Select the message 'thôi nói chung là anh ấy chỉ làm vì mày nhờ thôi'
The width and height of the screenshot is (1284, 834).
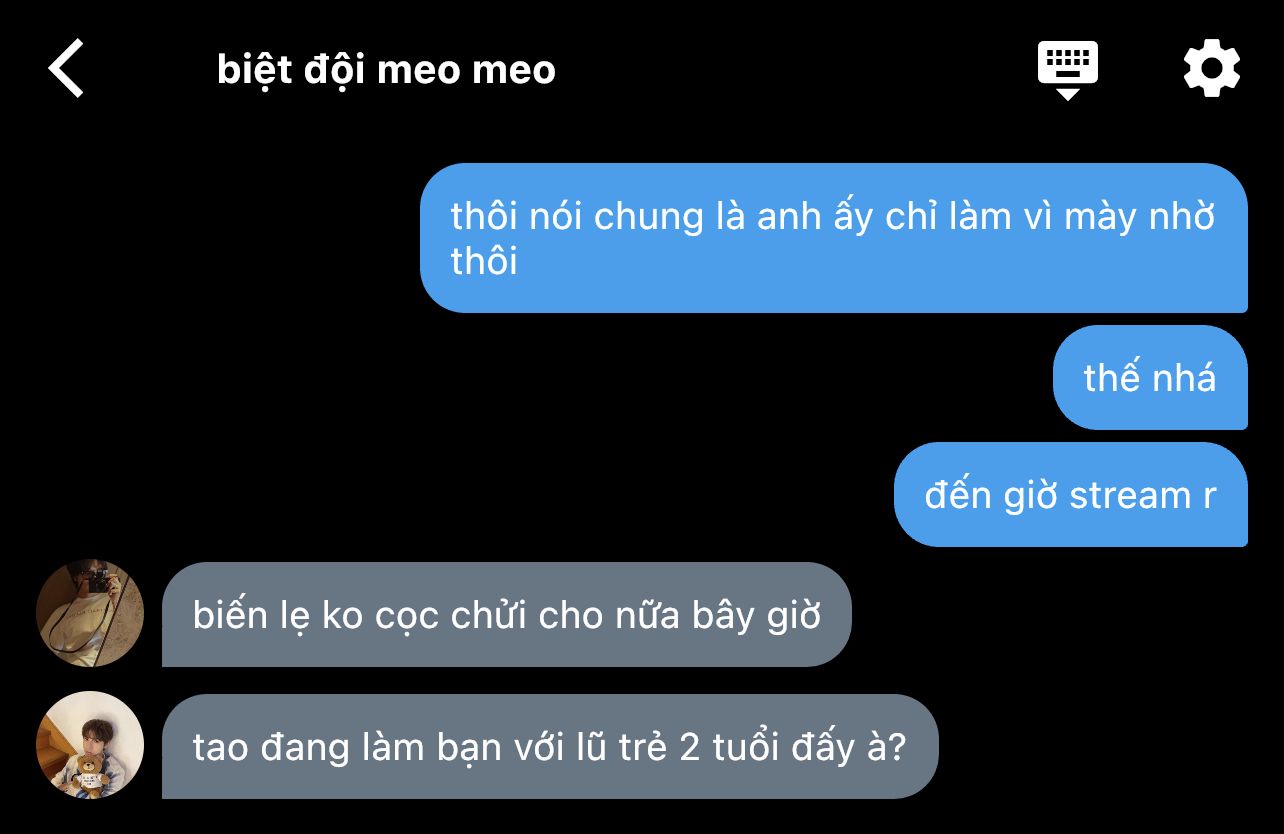pyautogui.click(x=834, y=238)
